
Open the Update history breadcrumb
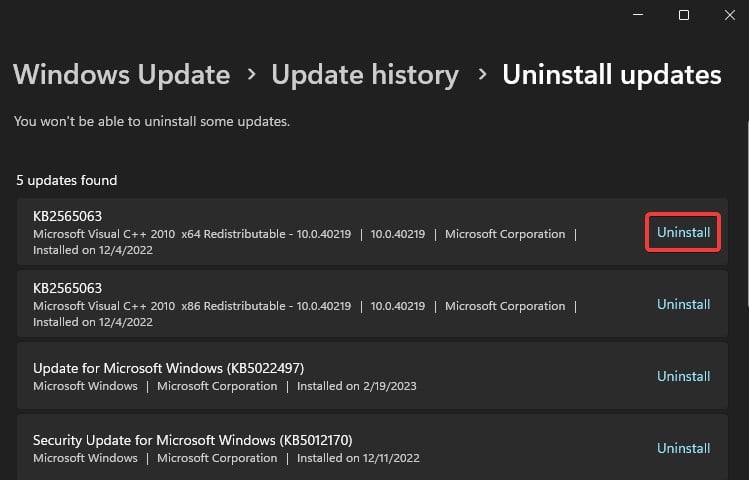click(365, 75)
